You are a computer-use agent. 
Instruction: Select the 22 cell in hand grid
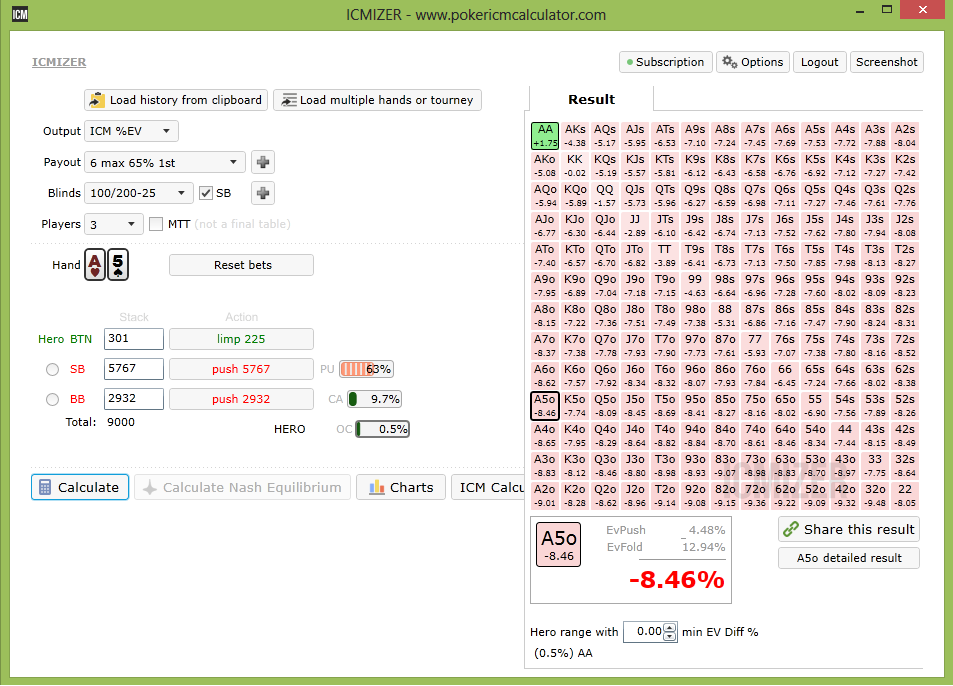[905, 495]
